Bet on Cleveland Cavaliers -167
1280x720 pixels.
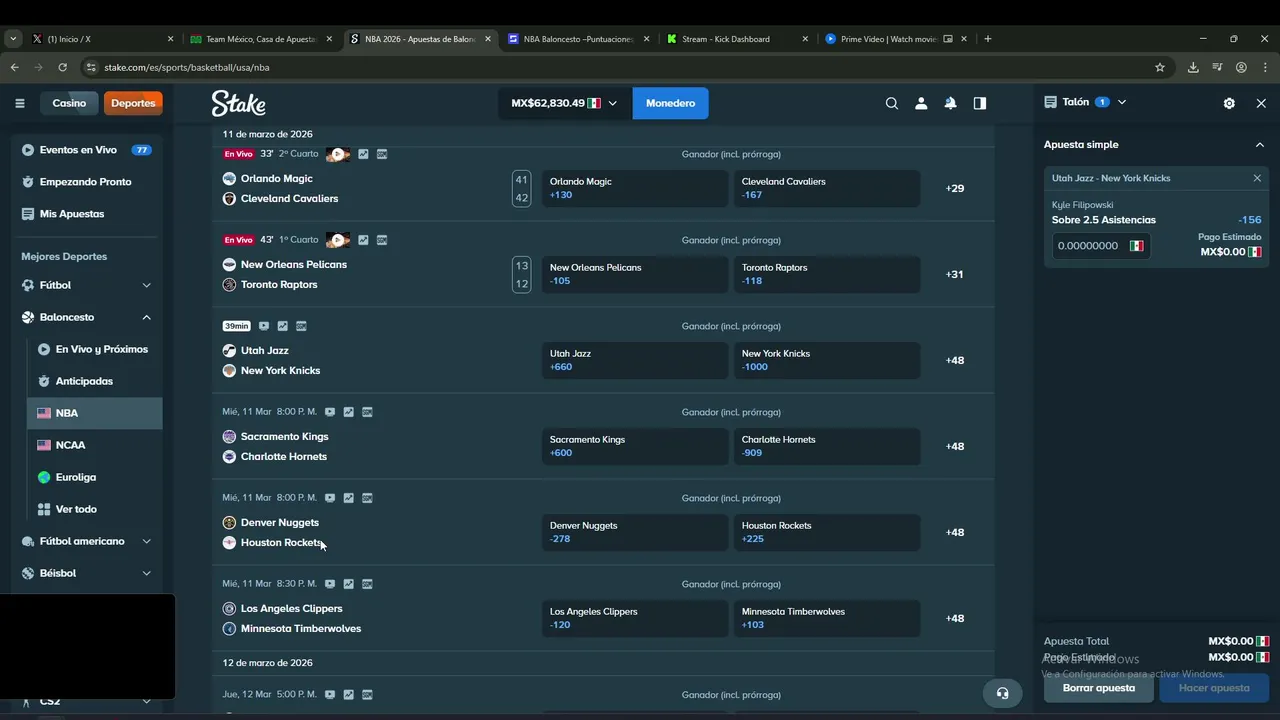(x=827, y=188)
